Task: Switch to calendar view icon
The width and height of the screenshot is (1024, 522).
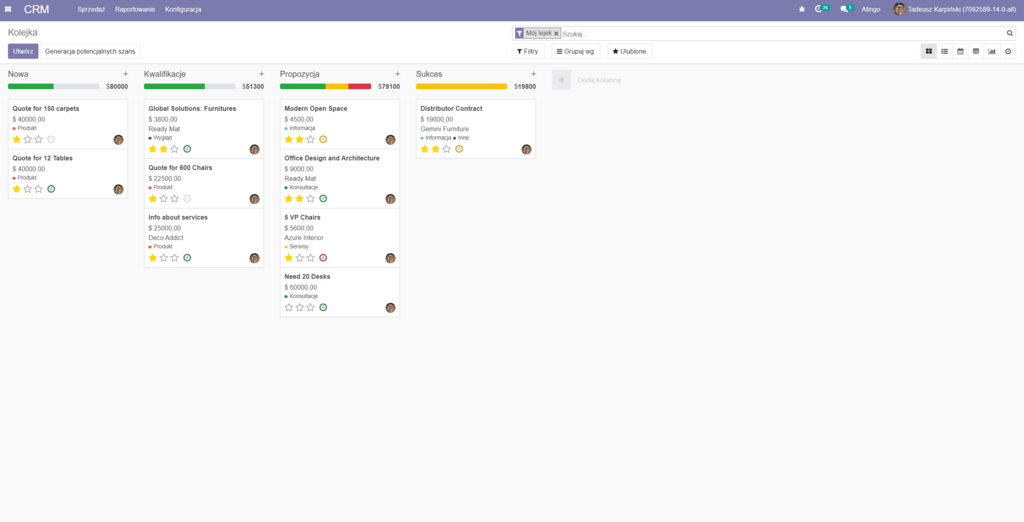Action: pyautogui.click(x=960, y=51)
